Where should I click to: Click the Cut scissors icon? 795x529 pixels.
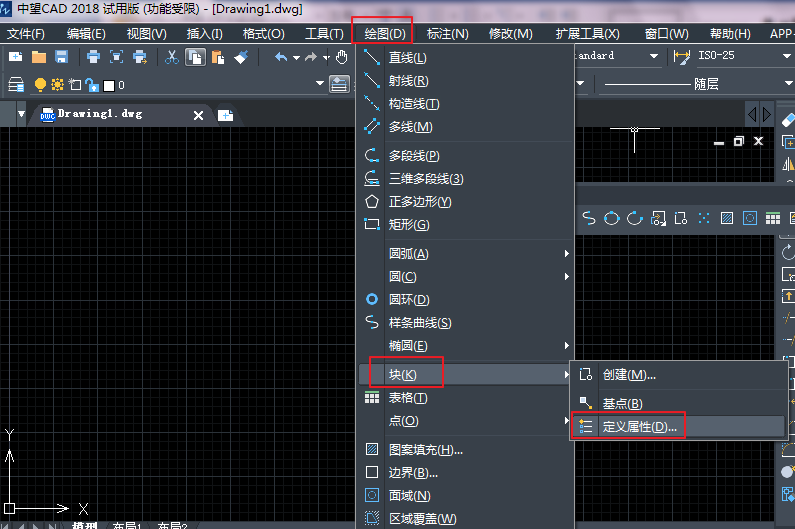[x=172, y=57]
